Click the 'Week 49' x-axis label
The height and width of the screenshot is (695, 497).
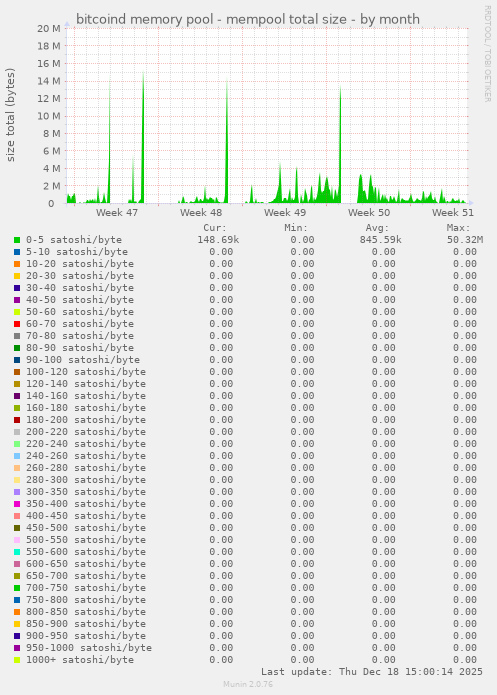click(x=285, y=213)
